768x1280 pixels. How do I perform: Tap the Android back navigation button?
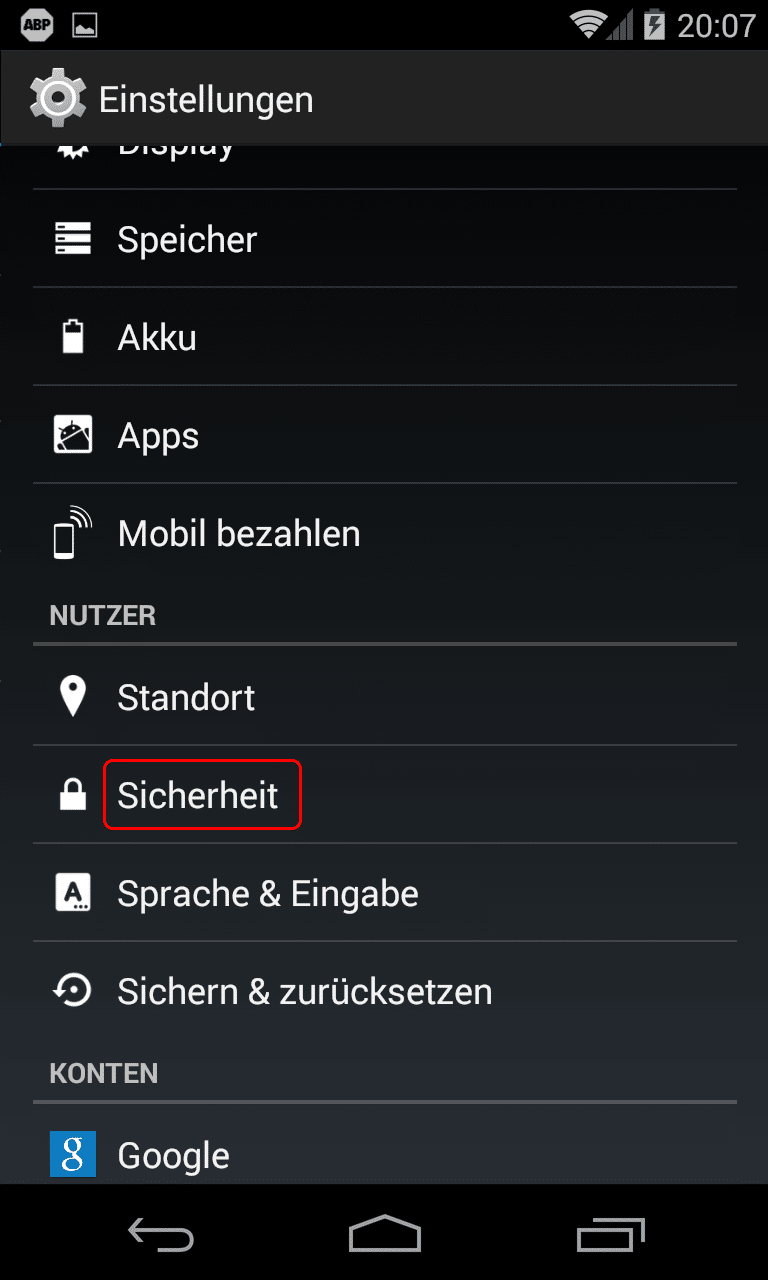160,1235
